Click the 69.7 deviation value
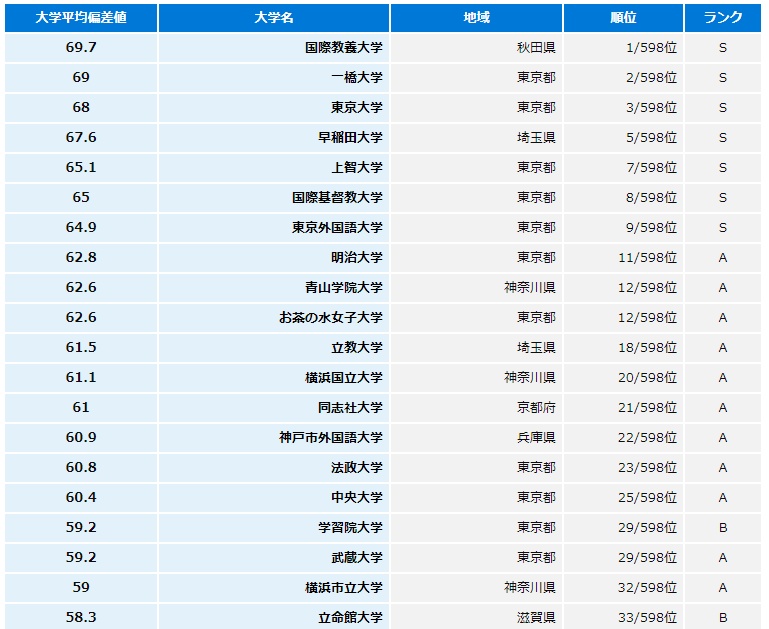 coord(81,48)
